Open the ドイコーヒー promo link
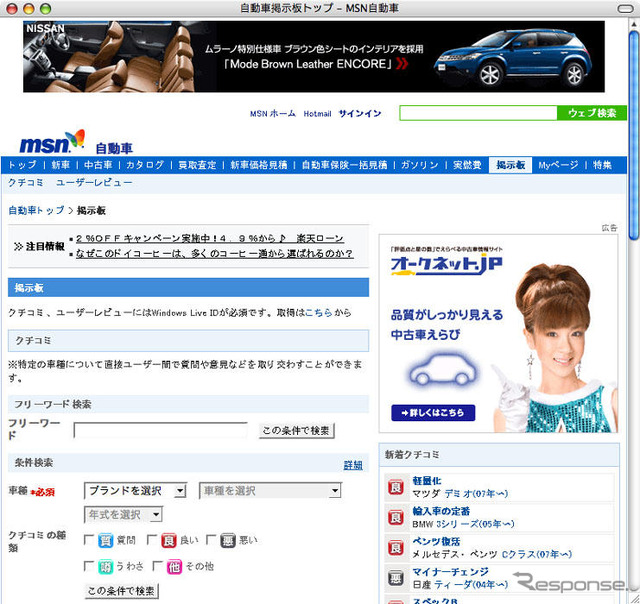The height and width of the screenshot is (604, 640). pos(215,253)
